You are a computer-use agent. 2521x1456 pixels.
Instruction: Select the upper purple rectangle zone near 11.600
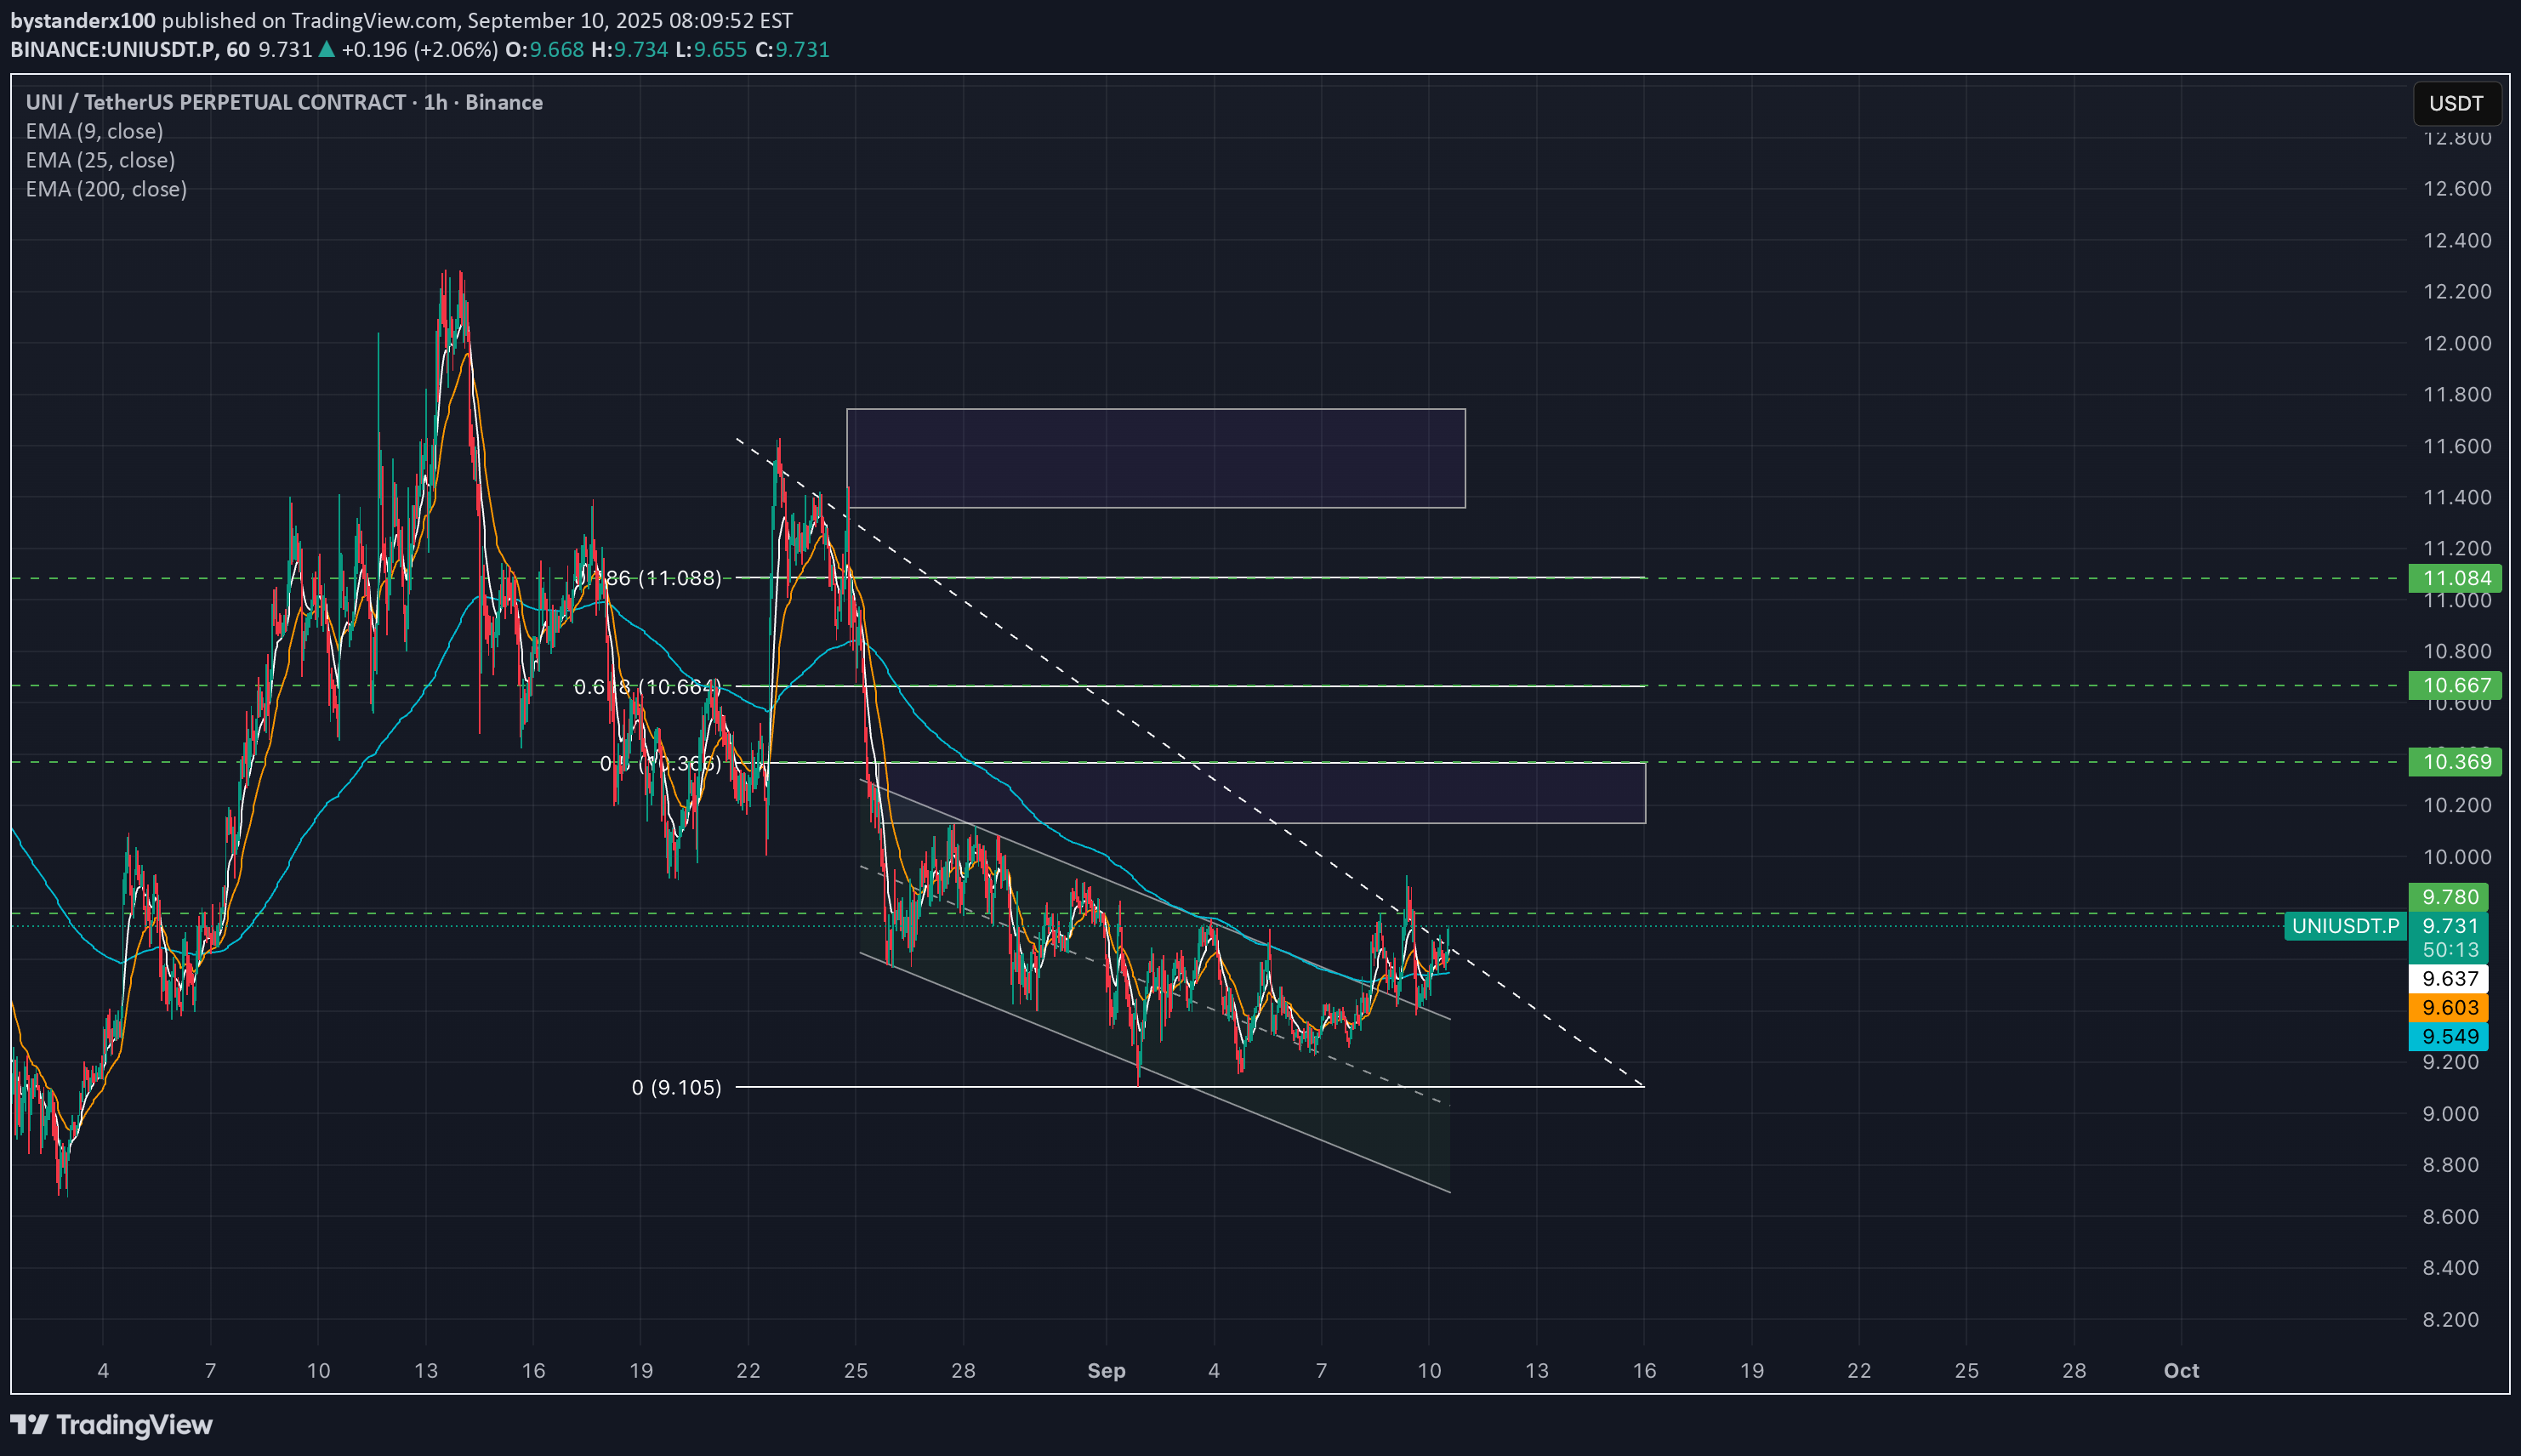[1156, 458]
